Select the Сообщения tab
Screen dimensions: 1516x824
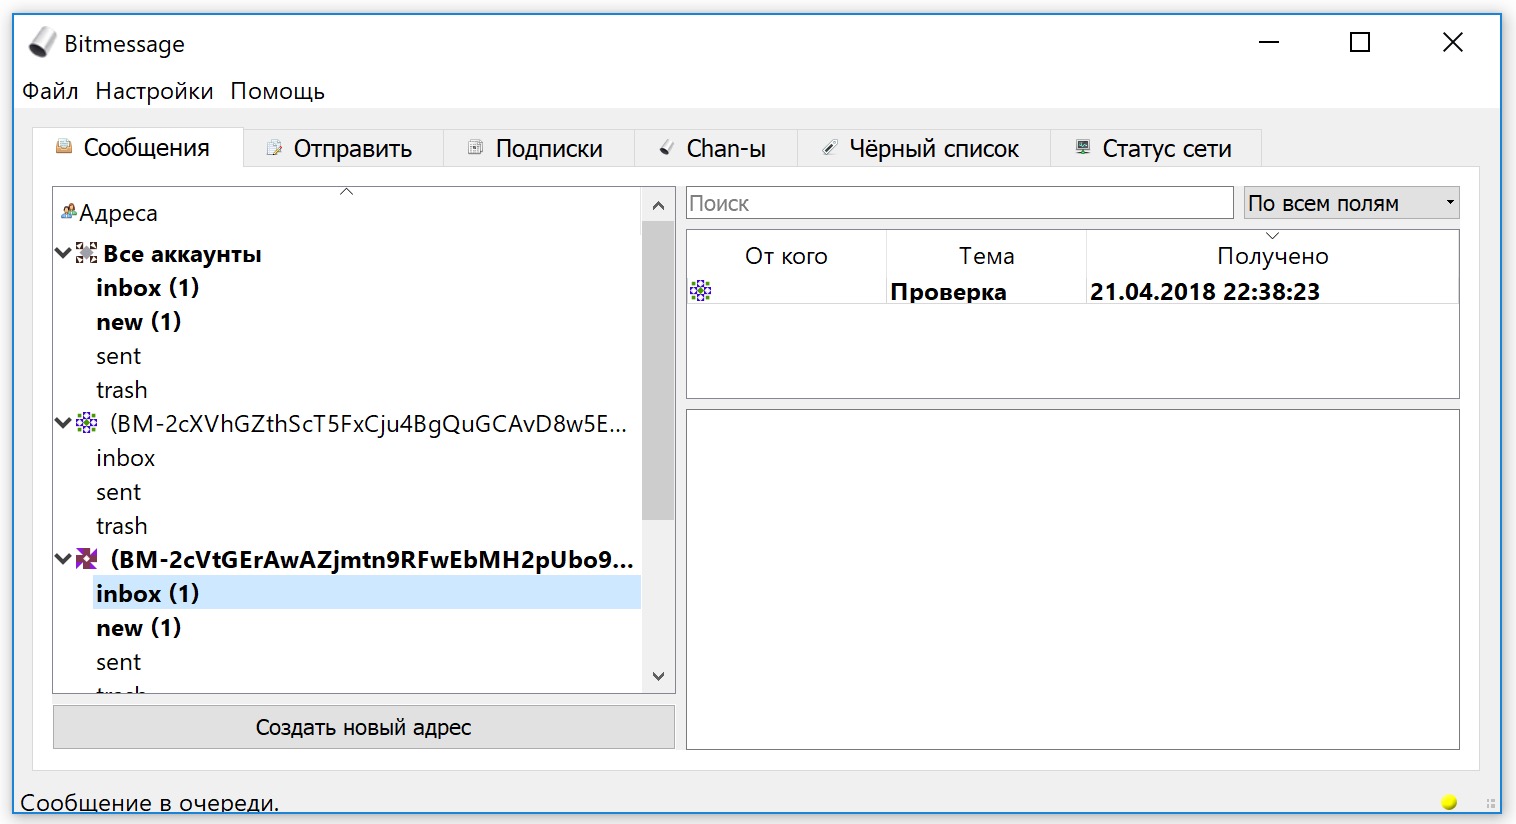click(x=138, y=147)
